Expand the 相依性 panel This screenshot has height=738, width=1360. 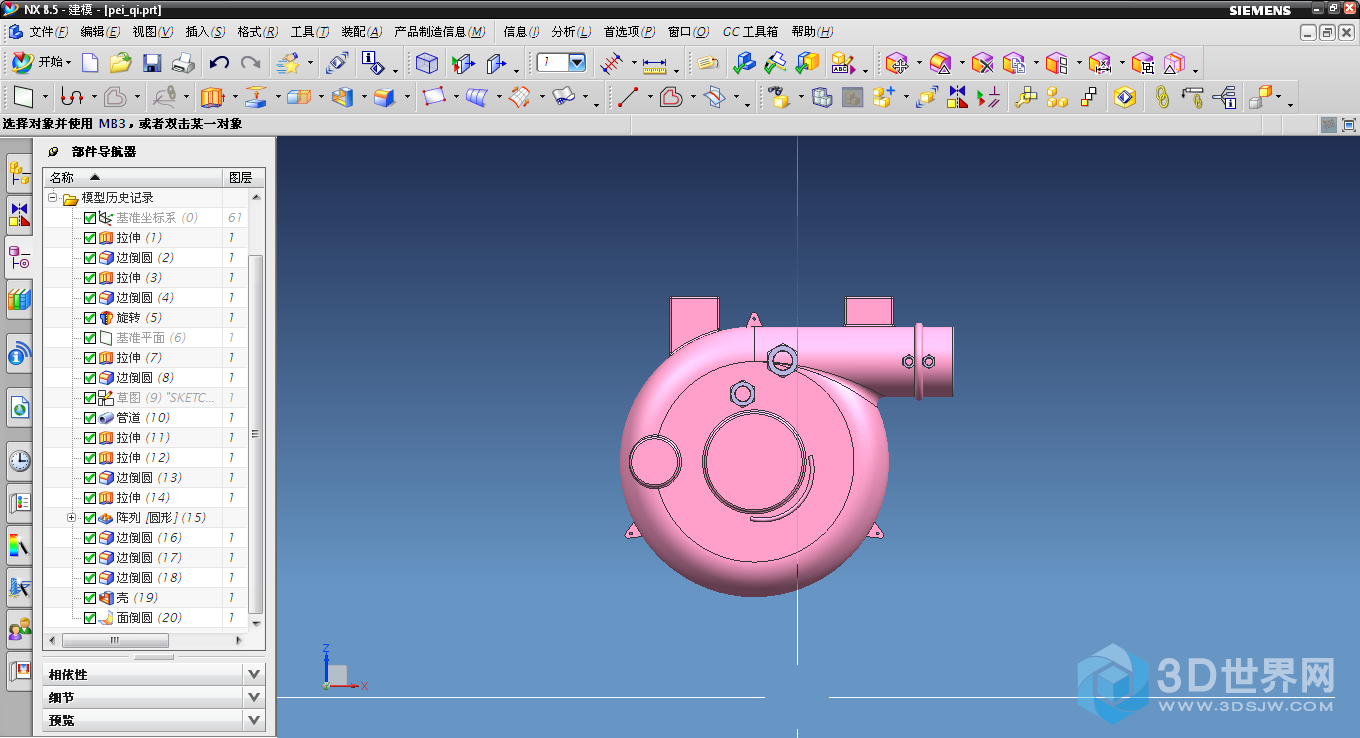254,674
